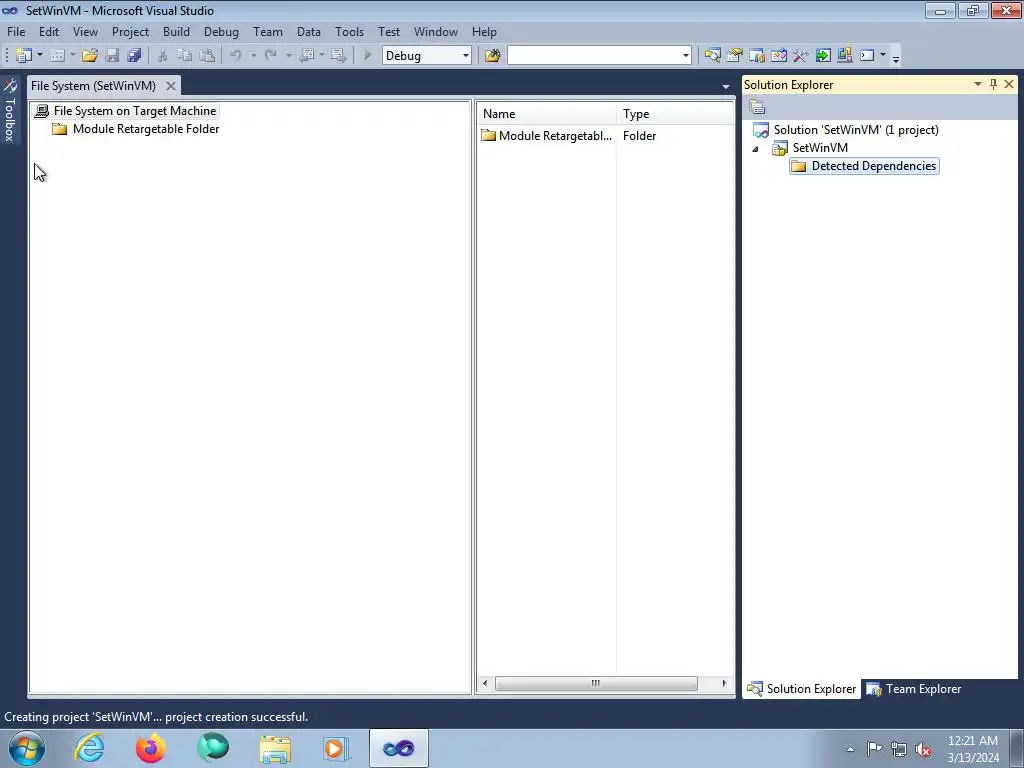Click the Add New Item toolbar icon
The width and height of the screenshot is (1024, 768).
click(57, 56)
